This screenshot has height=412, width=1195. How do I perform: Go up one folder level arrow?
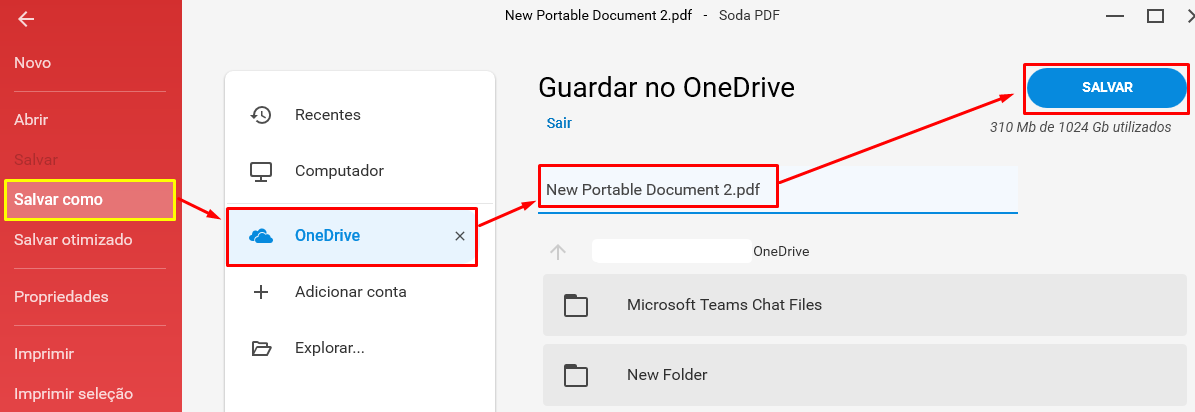(559, 251)
